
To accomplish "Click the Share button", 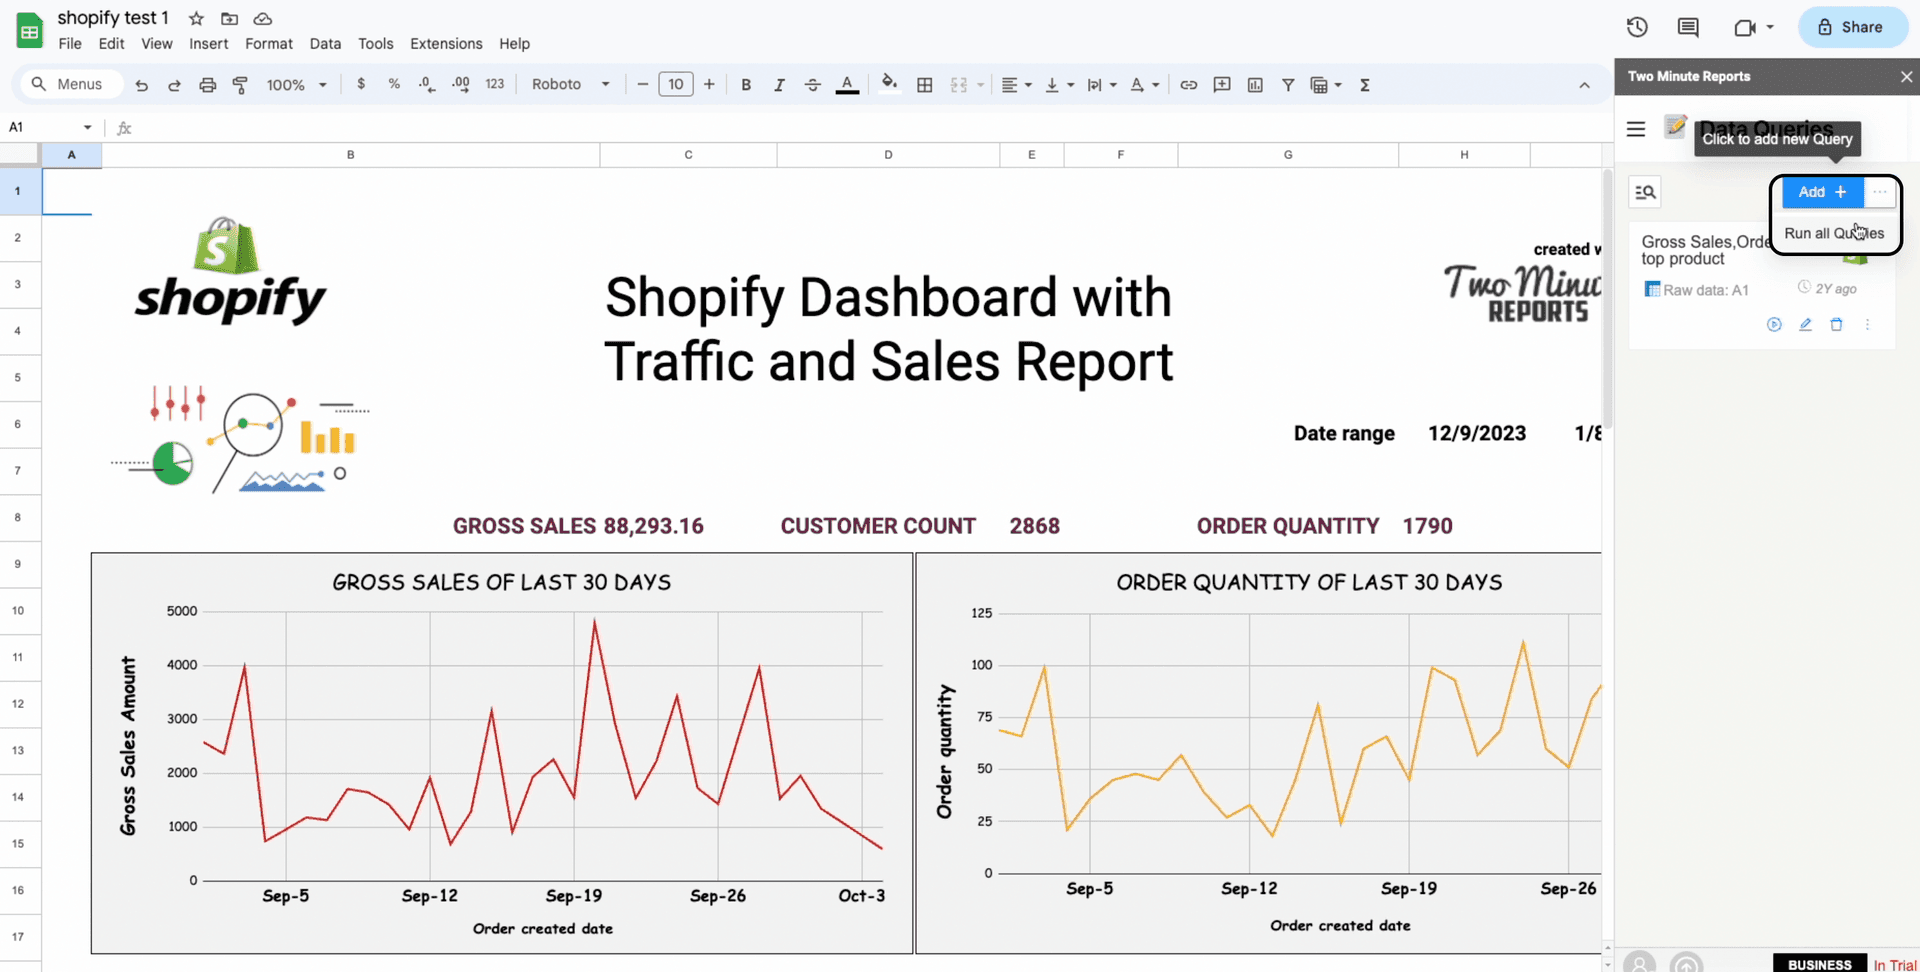I will (1852, 27).
